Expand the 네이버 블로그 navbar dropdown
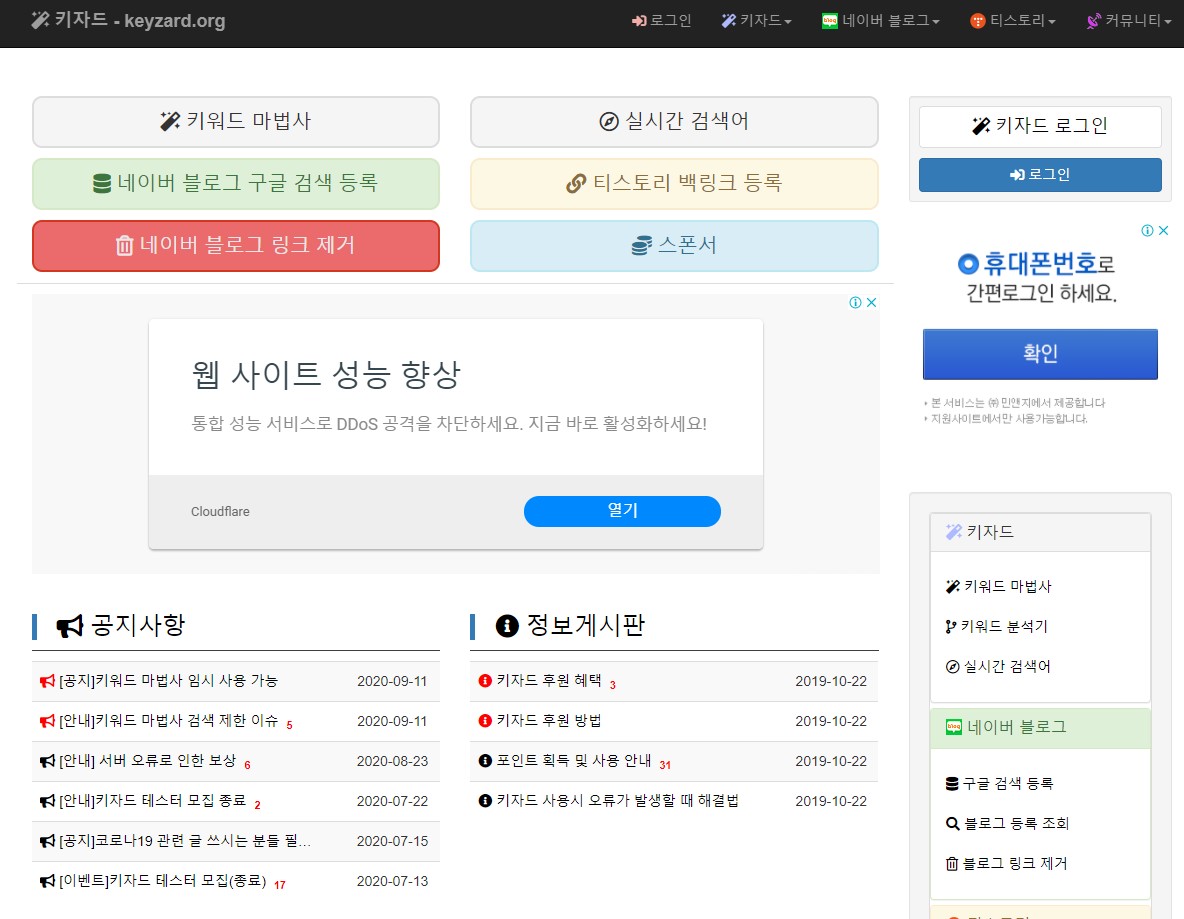This screenshot has height=919, width=1184. coord(880,20)
